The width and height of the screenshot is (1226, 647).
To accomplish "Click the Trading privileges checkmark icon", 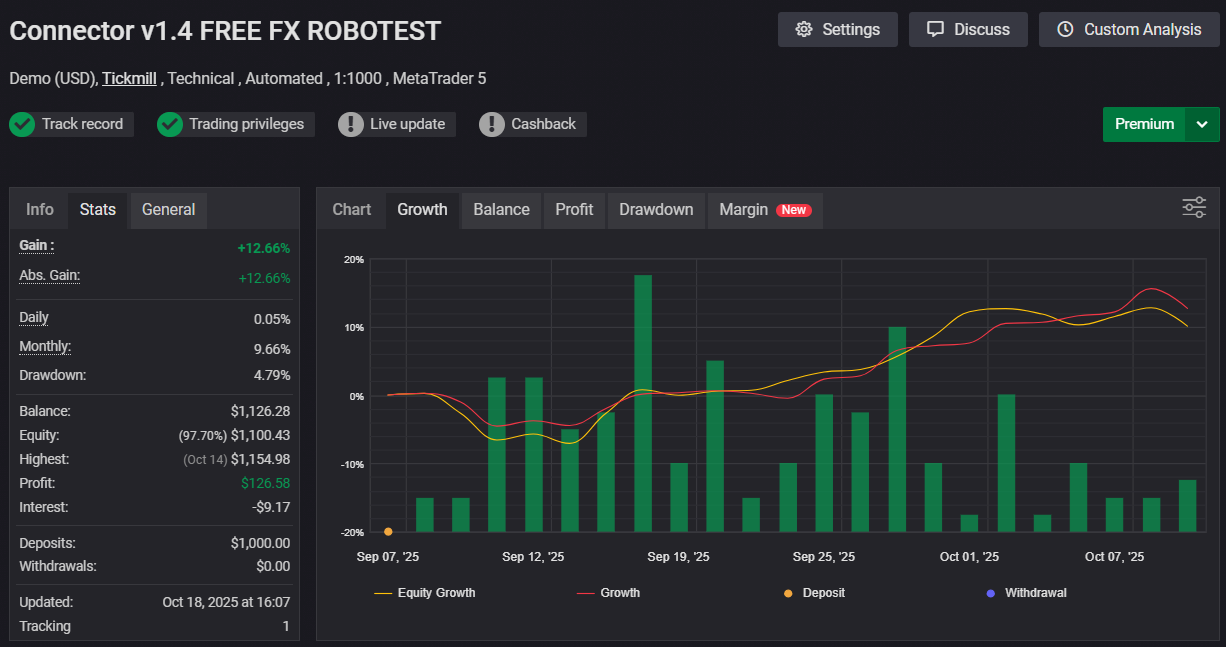I will 169,125.
